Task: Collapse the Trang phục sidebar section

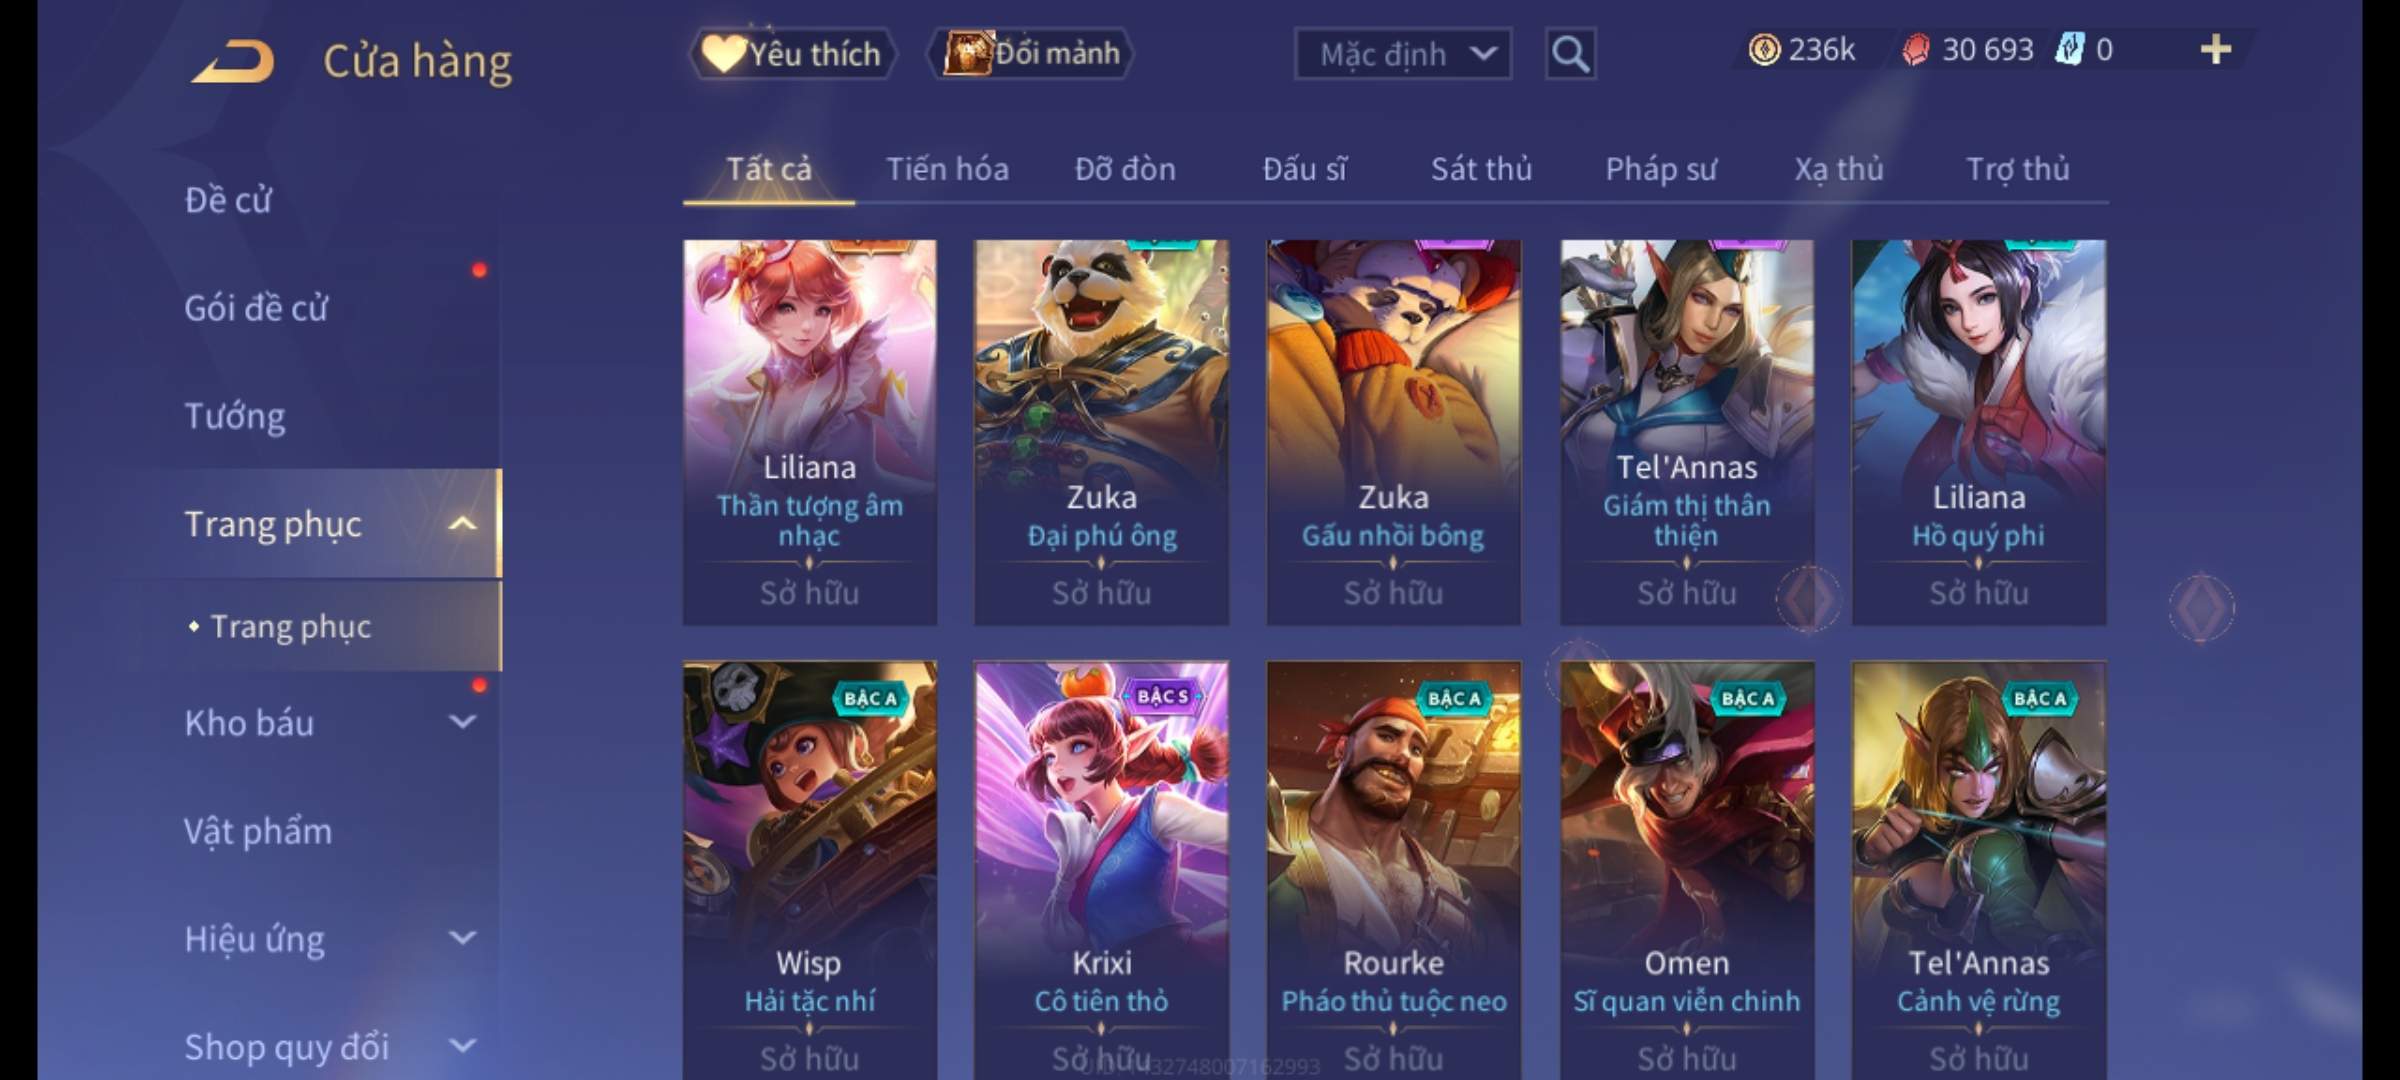Action: click(x=462, y=523)
